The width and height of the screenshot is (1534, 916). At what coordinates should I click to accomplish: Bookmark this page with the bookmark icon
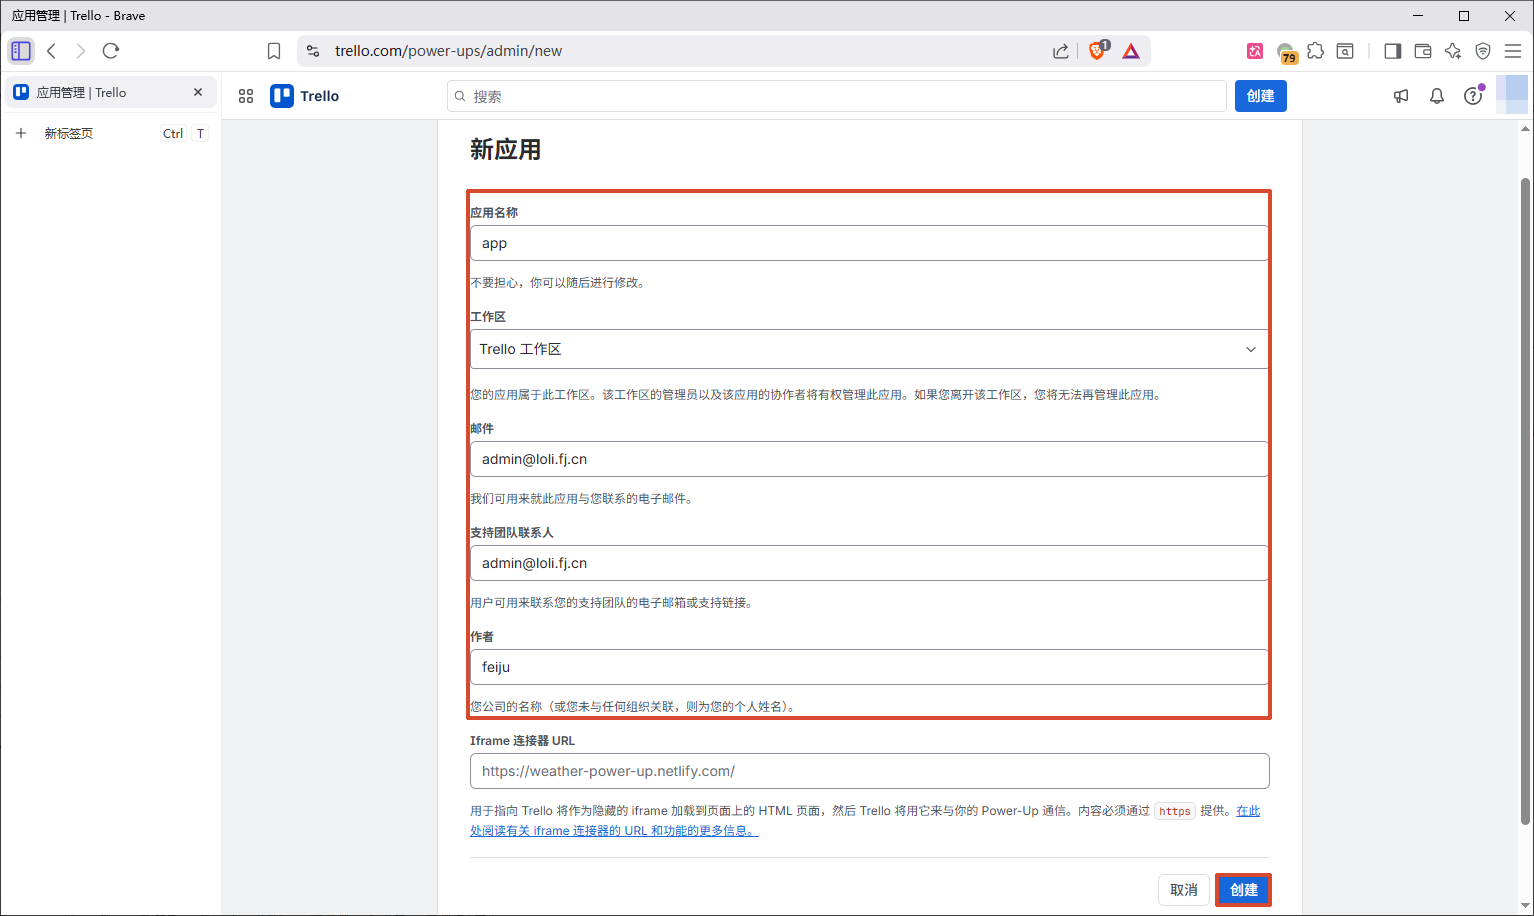click(x=274, y=51)
